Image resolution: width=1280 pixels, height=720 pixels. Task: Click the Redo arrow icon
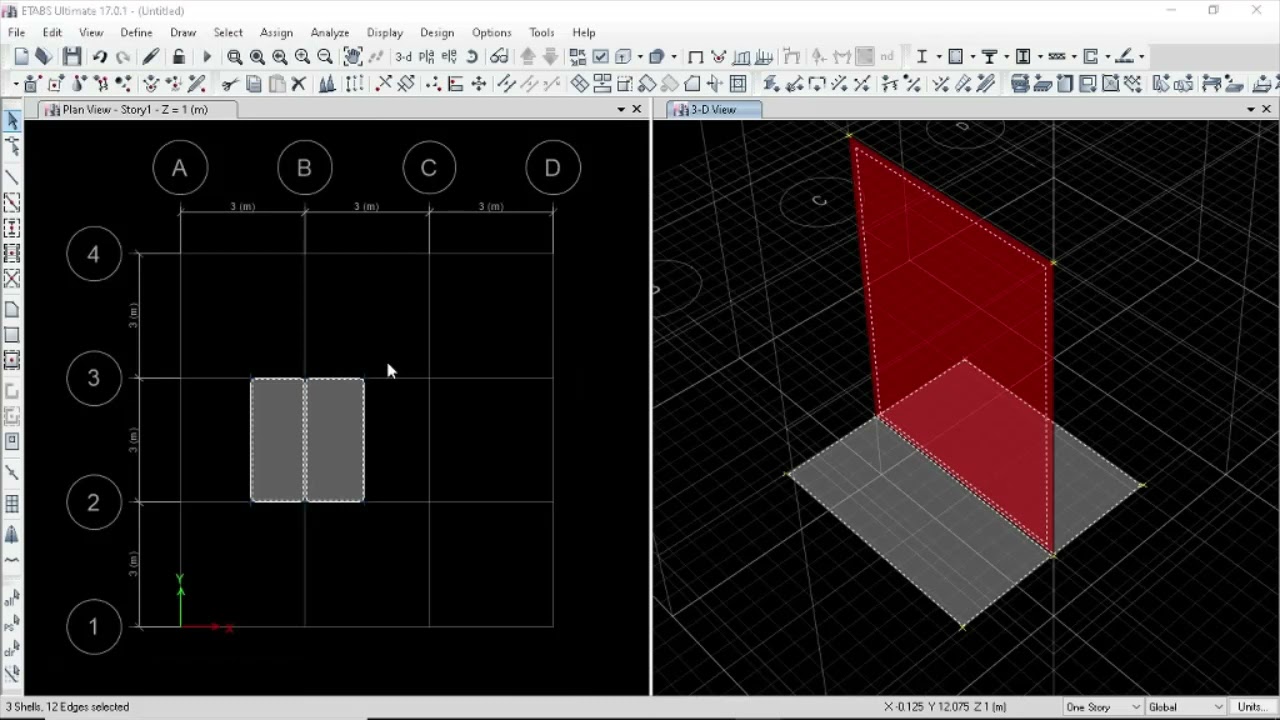(x=123, y=57)
